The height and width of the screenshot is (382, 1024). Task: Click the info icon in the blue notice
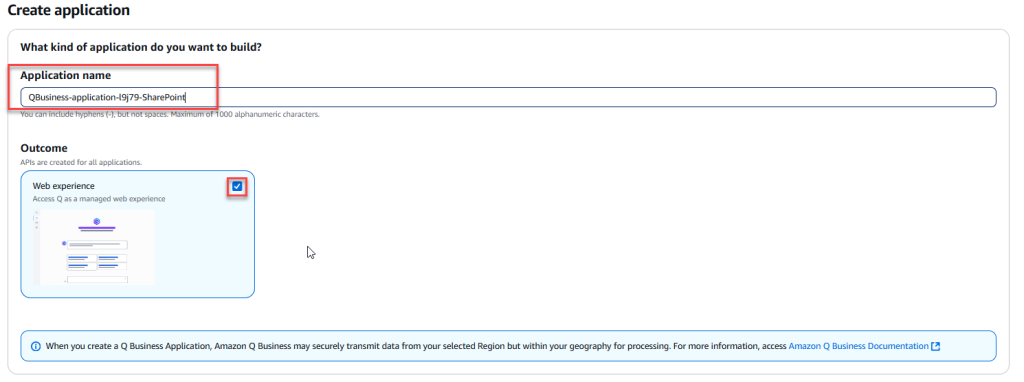click(x=35, y=346)
